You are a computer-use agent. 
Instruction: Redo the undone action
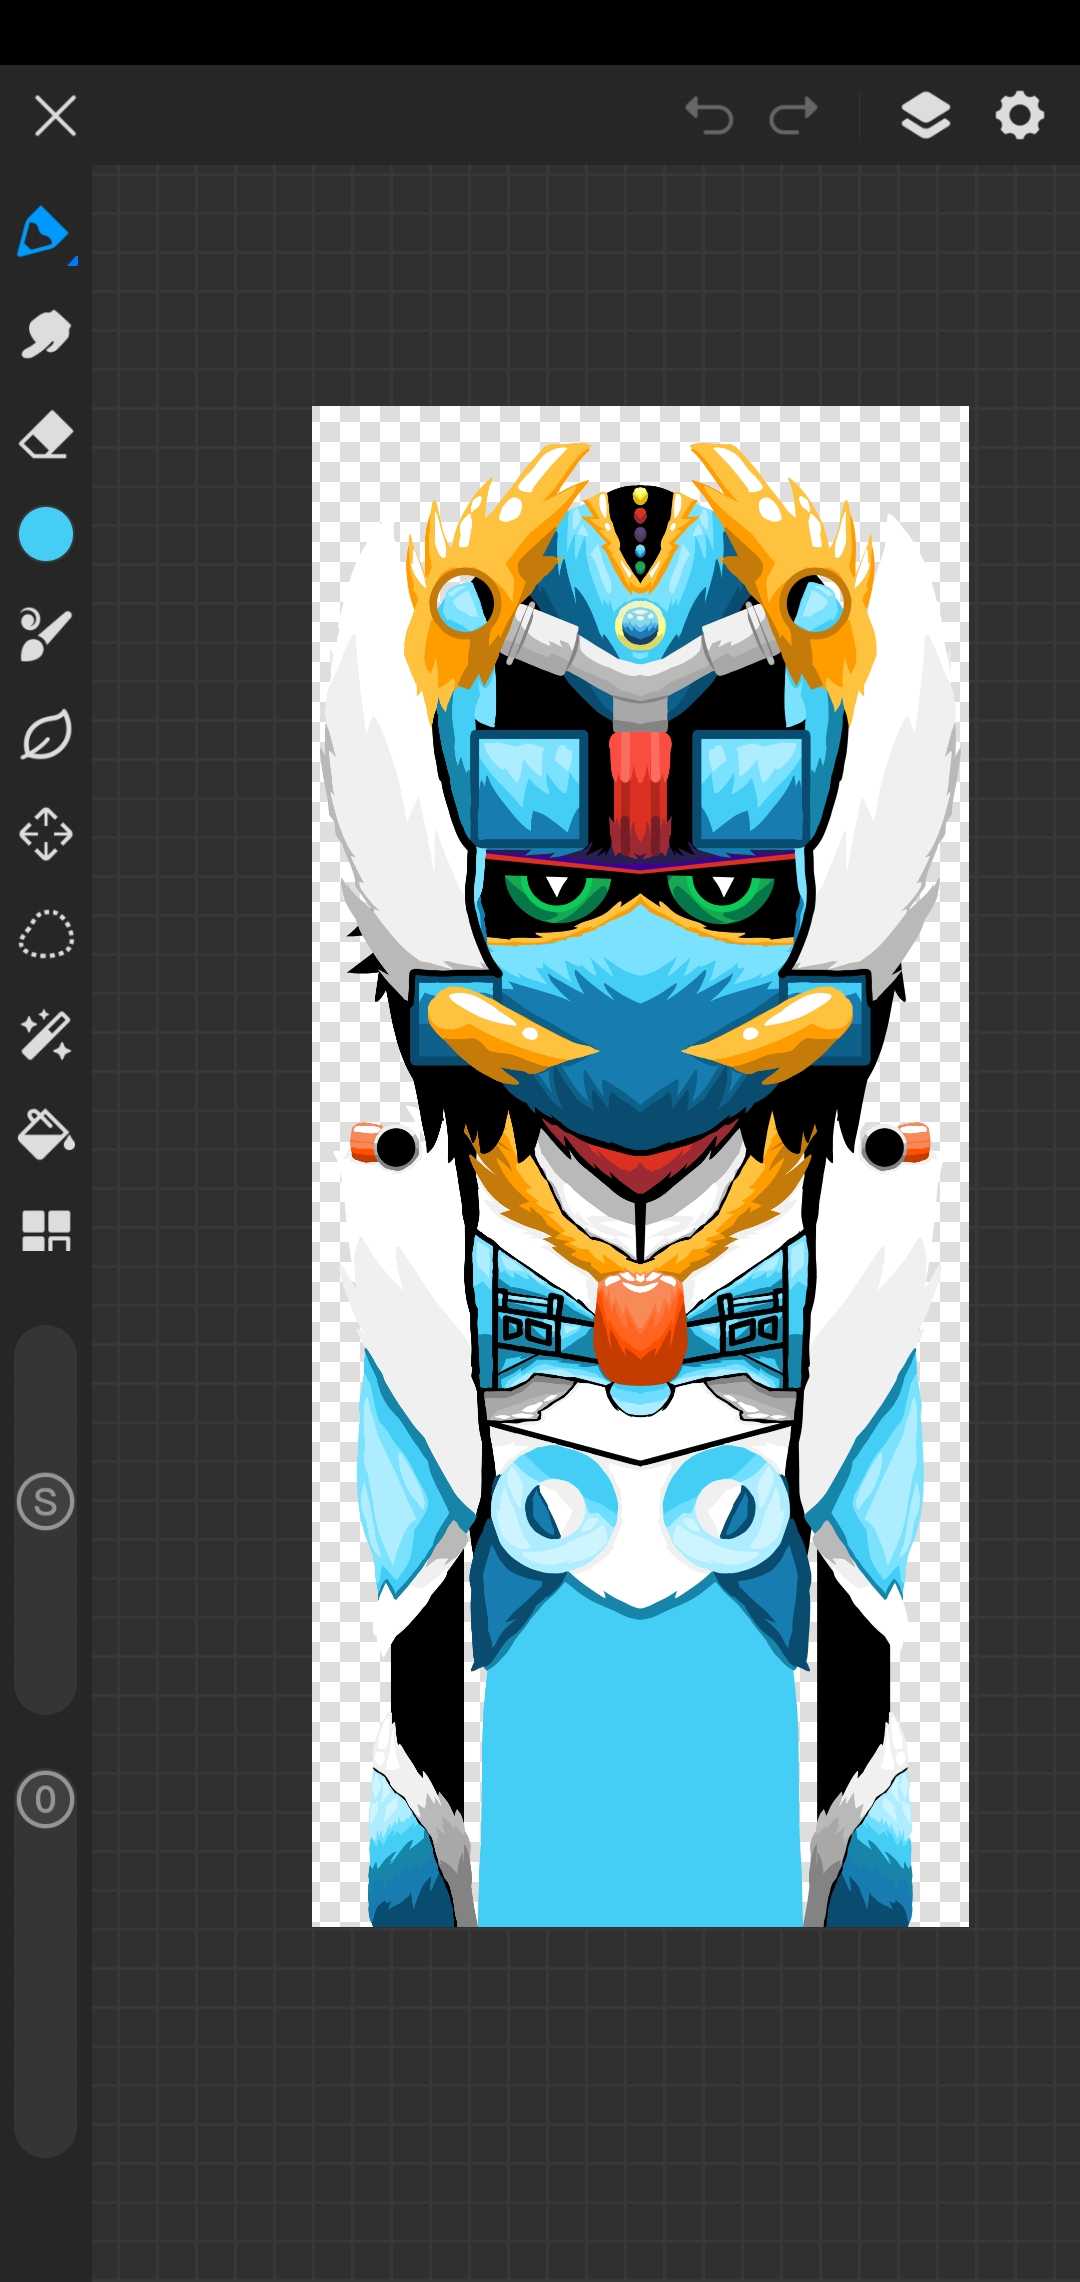(x=794, y=116)
